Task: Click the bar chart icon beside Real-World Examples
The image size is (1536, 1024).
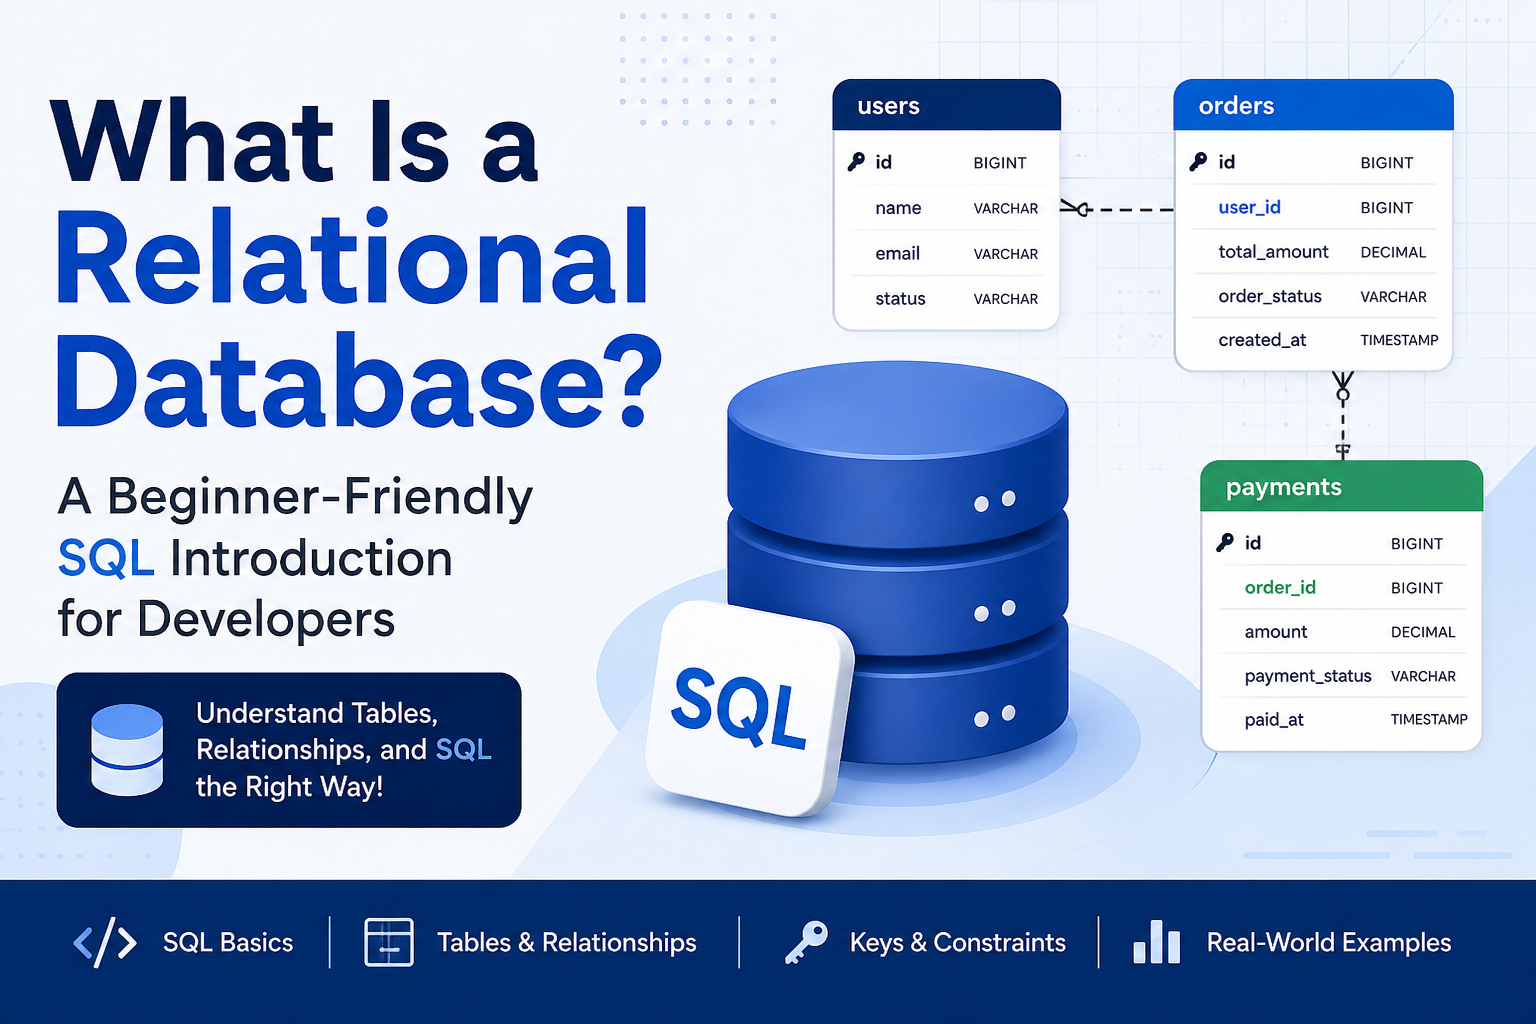Action: [1156, 942]
